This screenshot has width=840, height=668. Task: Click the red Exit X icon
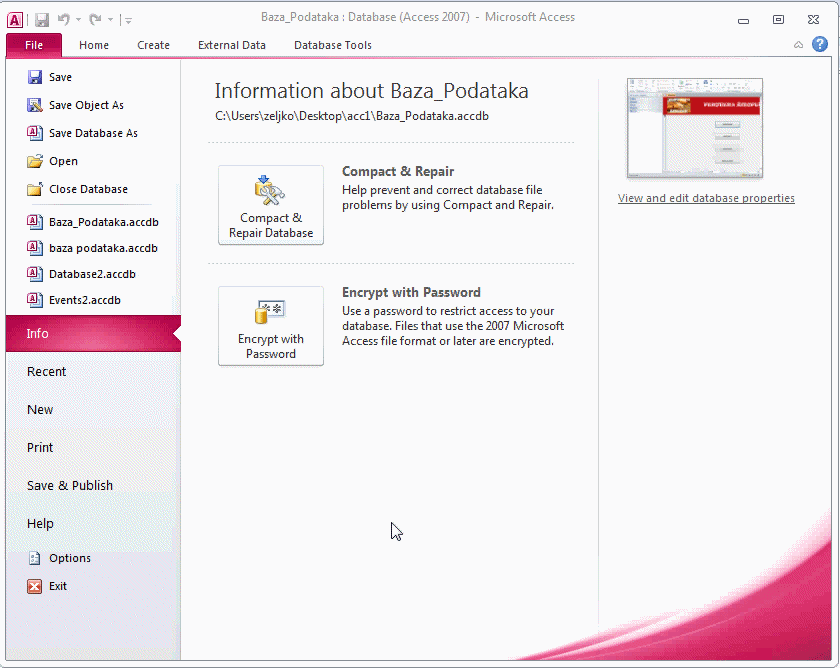[x=35, y=587]
